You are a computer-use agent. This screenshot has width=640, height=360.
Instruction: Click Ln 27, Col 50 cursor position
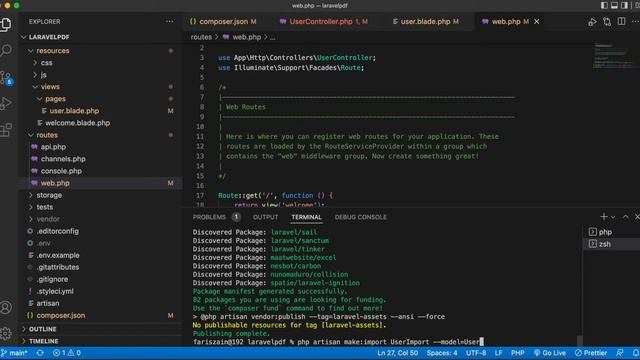coord(398,353)
